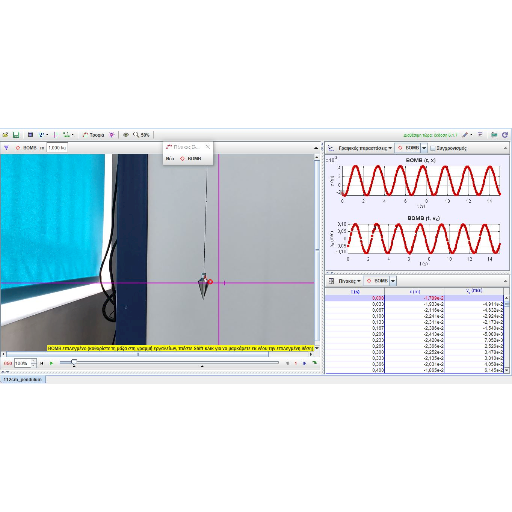Image resolution: width=512 pixels, height=512 pixels.
Task: Click the BOMB (t, vx) plot title
Action: (x=423, y=218)
